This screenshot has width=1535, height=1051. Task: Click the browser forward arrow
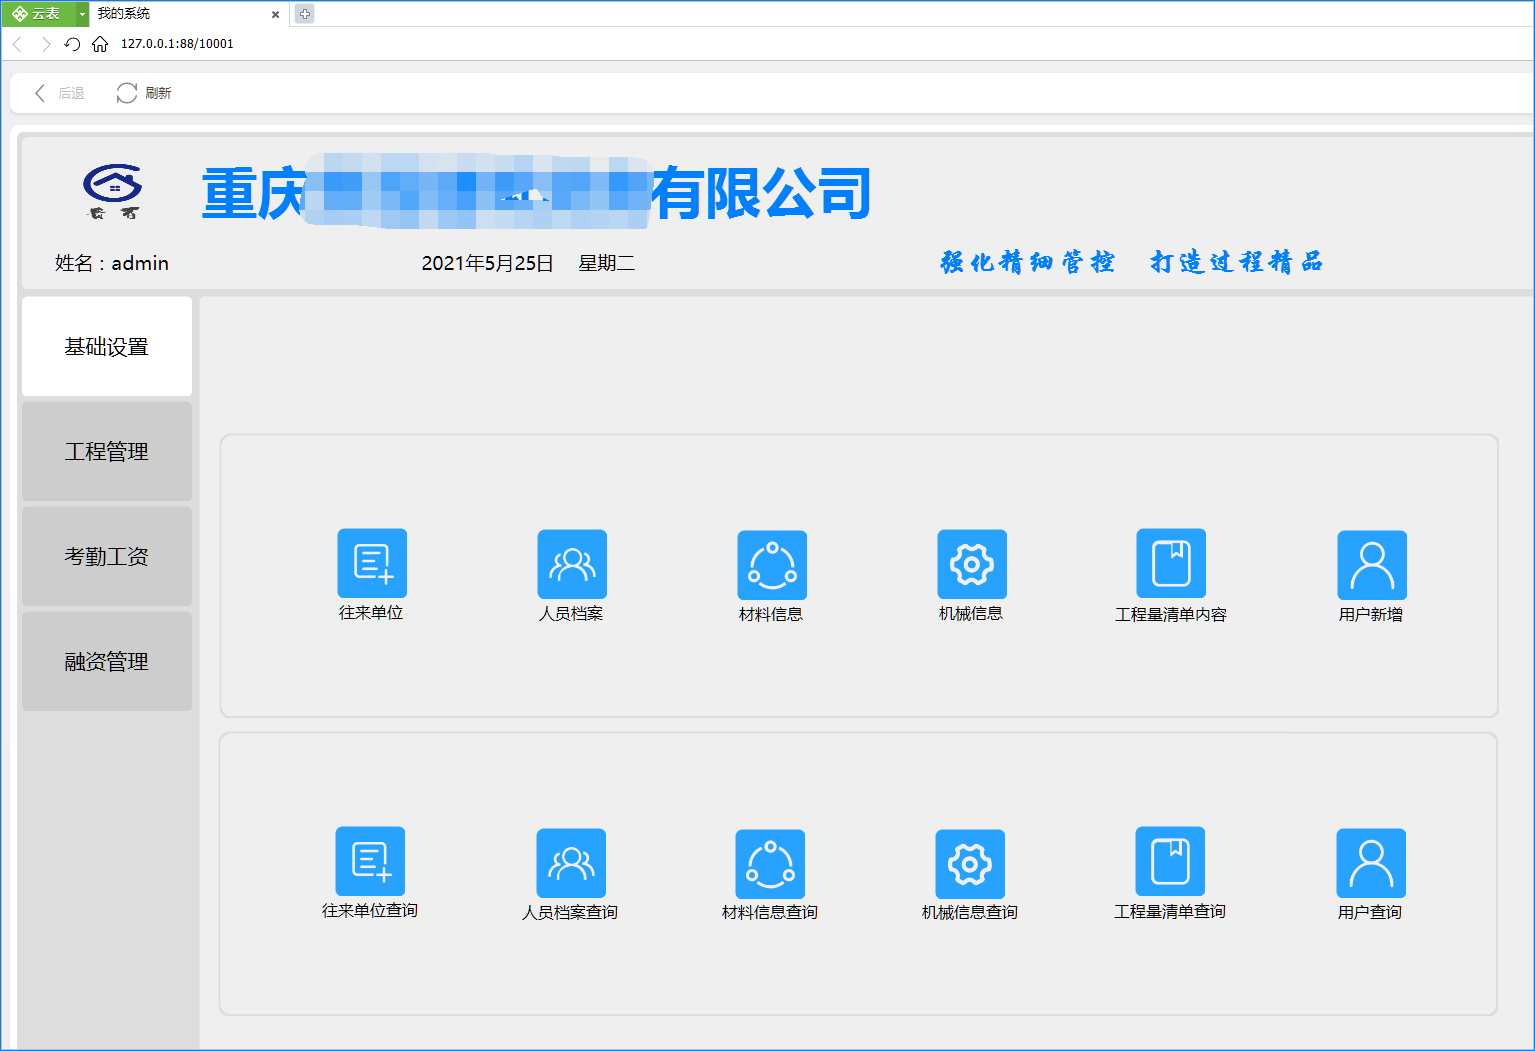(x=45, y=44)
